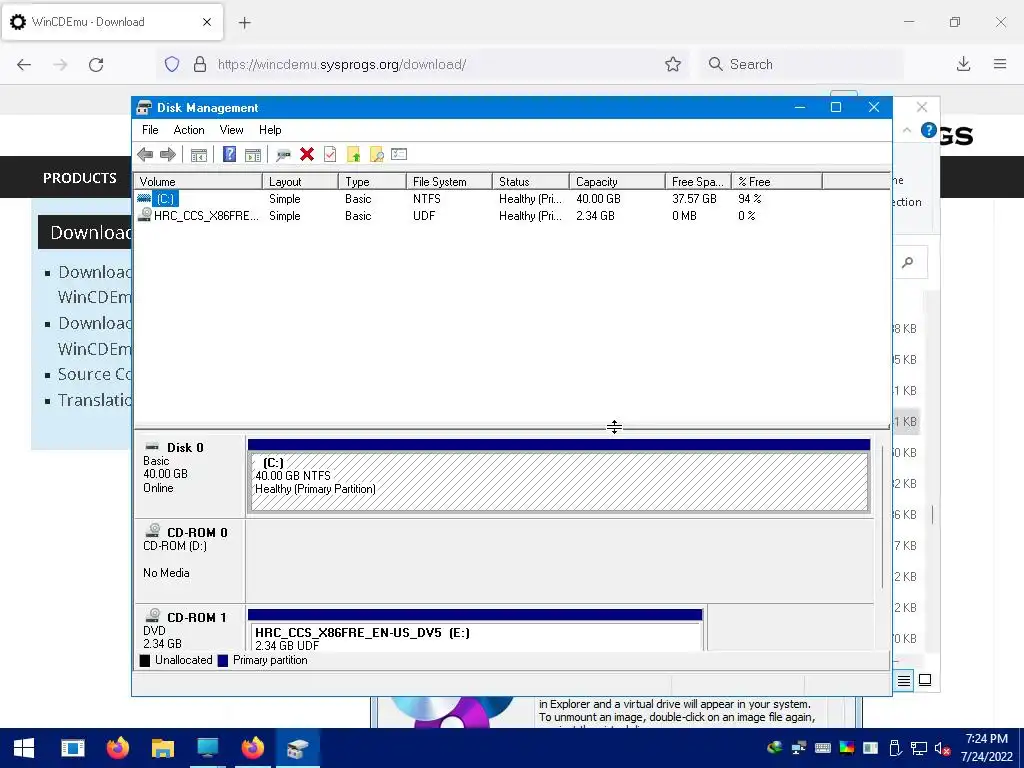Click the blue help question icon behind Disk Management
This screenshot has height=768, width=1024.
[929, 130]
